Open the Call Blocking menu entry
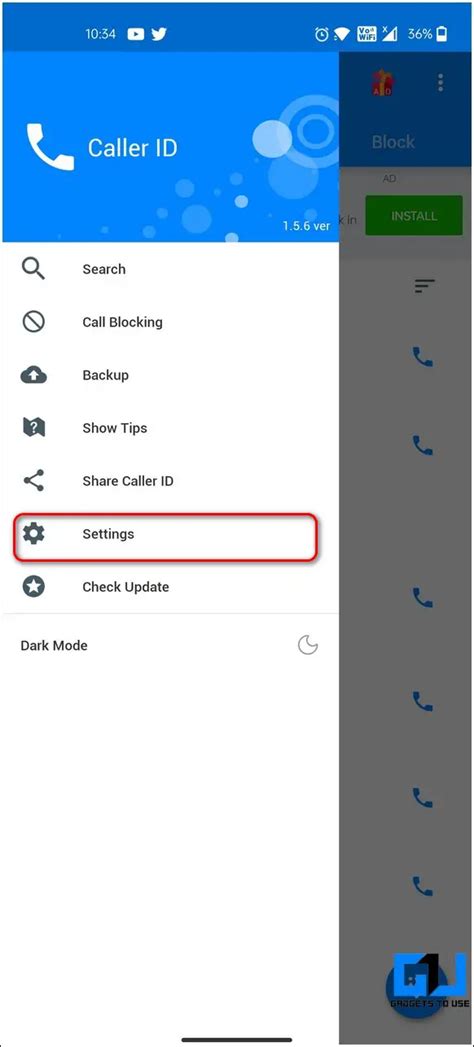 pos(170,322)
